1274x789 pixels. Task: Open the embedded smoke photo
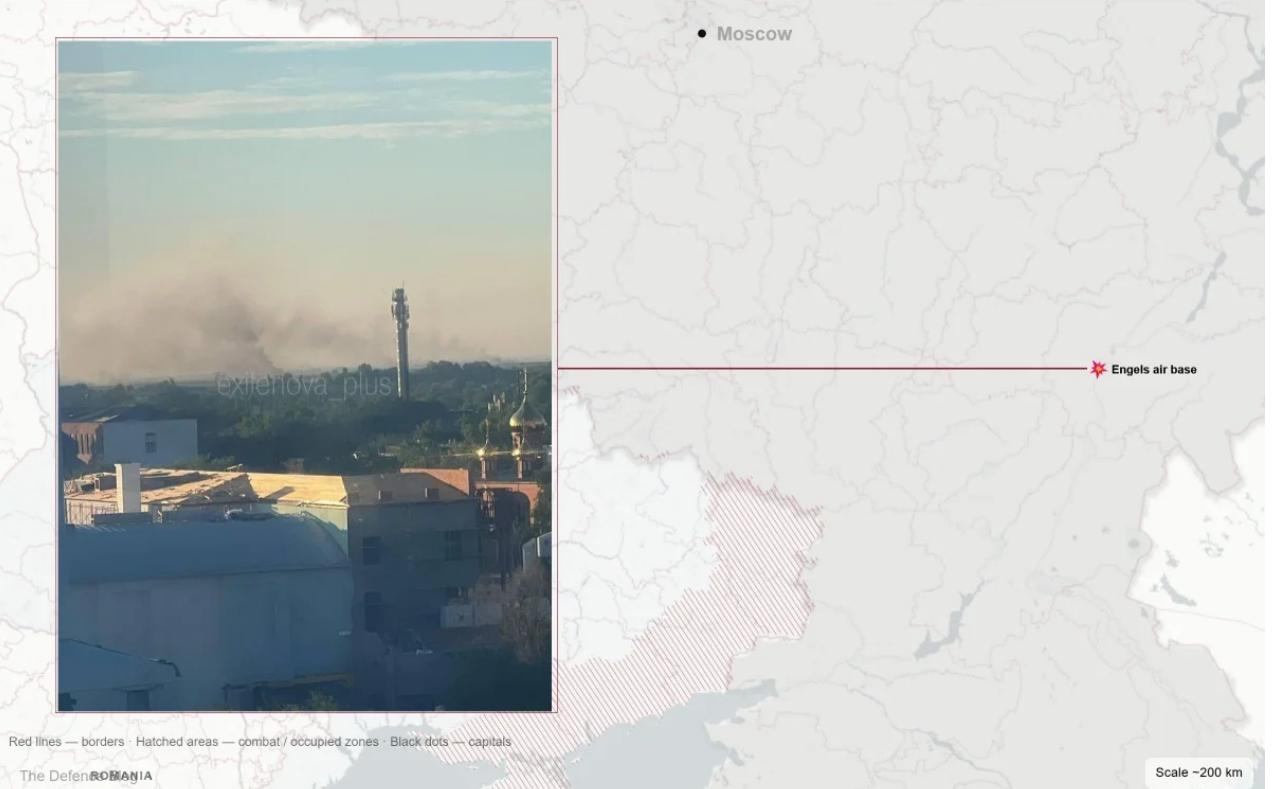pos(306,375)
